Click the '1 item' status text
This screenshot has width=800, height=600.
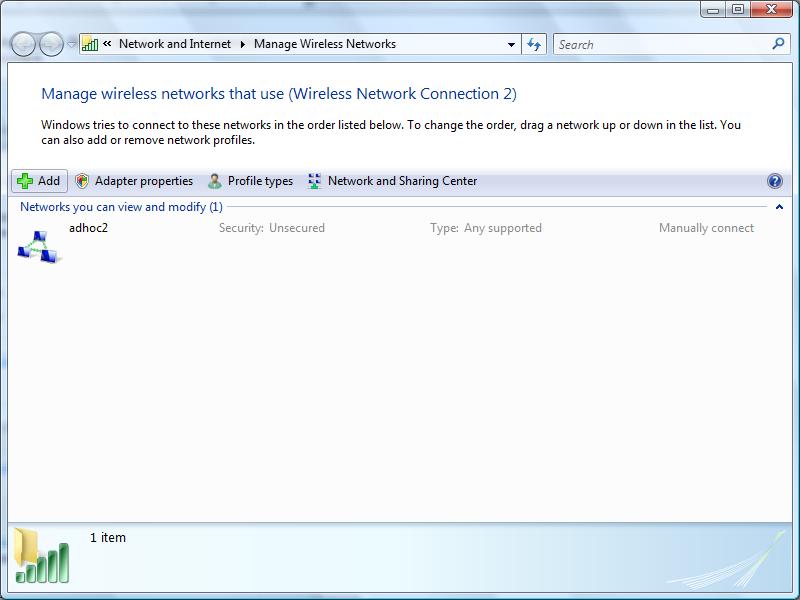[x=108, y=538]
